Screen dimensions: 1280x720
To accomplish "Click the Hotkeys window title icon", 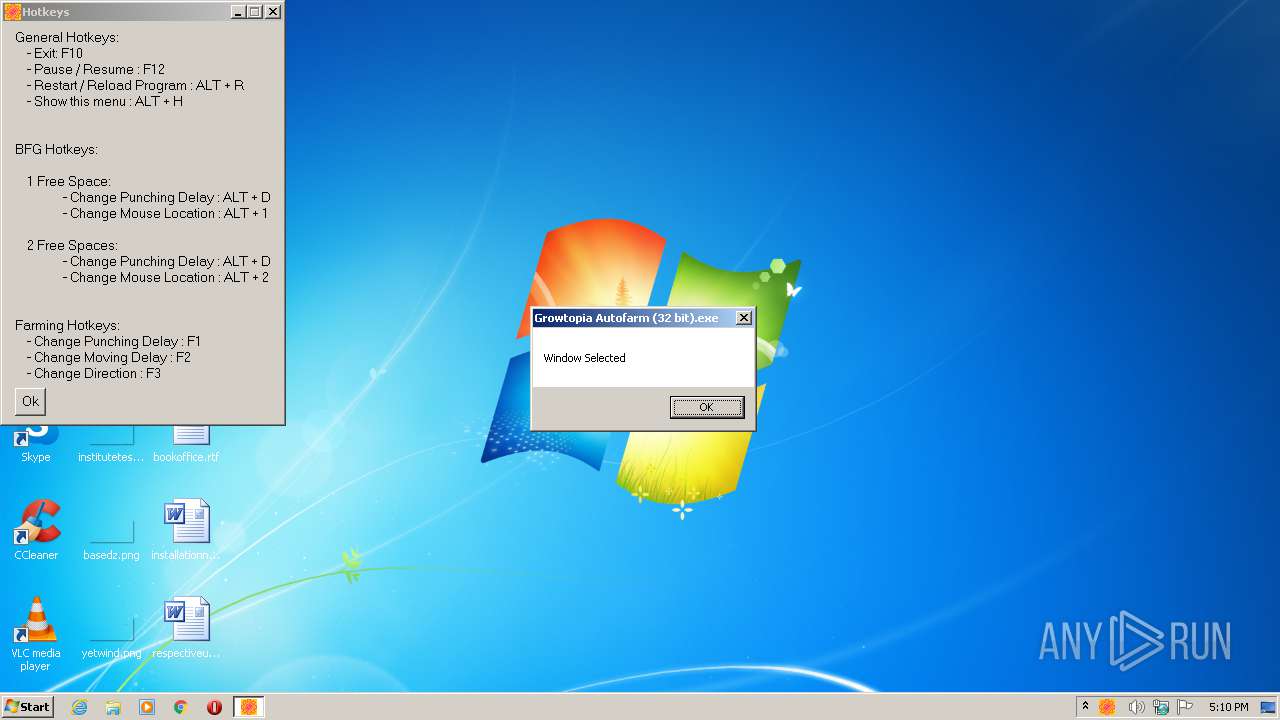I will click(13, 12).
